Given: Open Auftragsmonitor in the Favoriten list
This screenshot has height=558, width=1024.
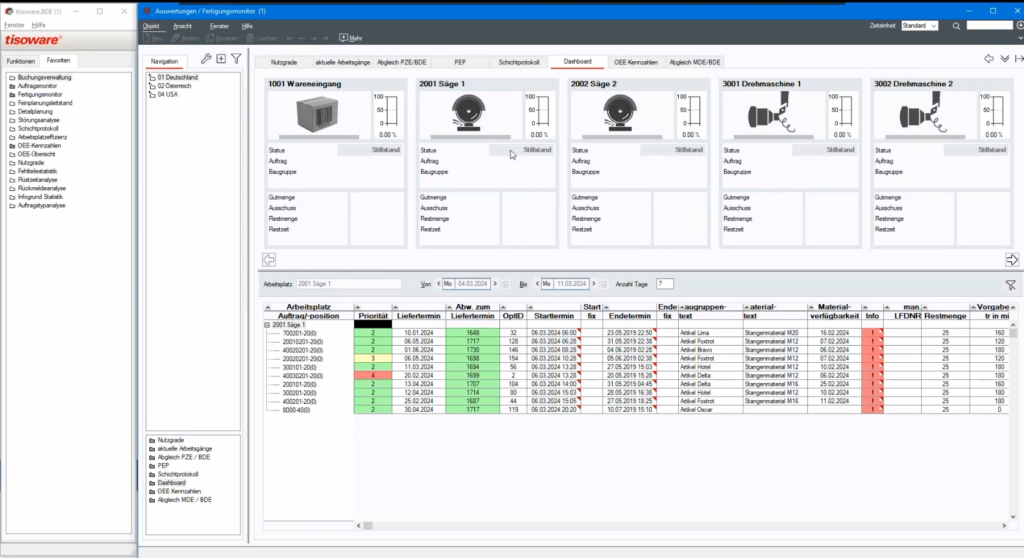Looking at the screenshot, I should coord(38,86).
